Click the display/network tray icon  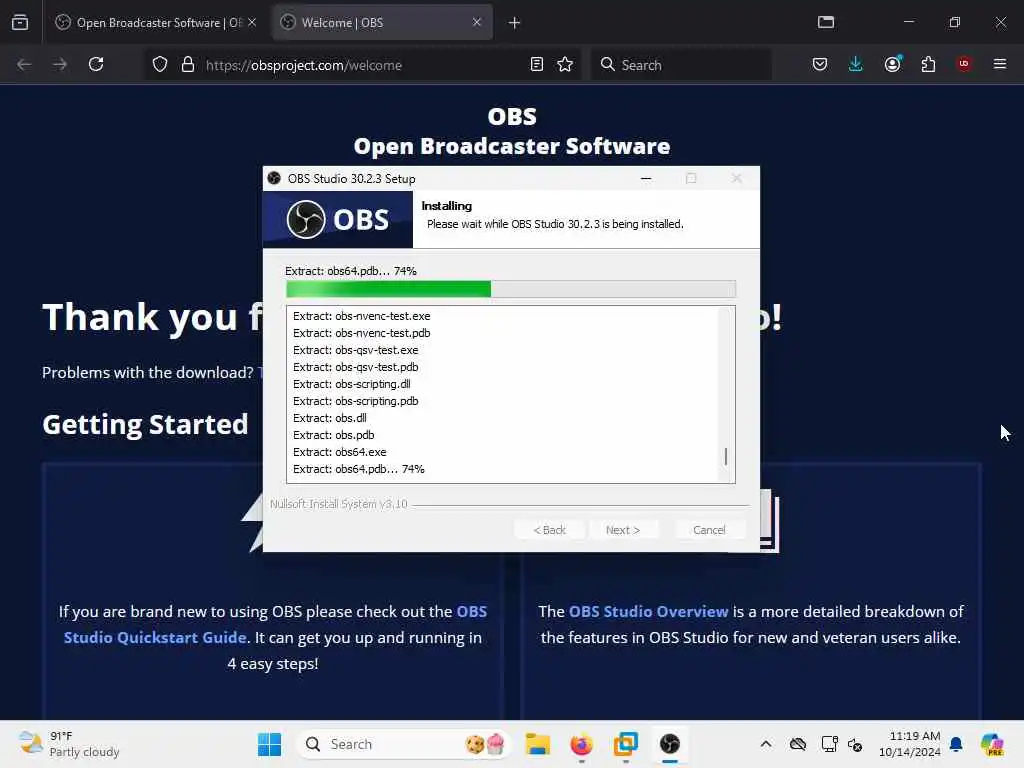[829, 744]
